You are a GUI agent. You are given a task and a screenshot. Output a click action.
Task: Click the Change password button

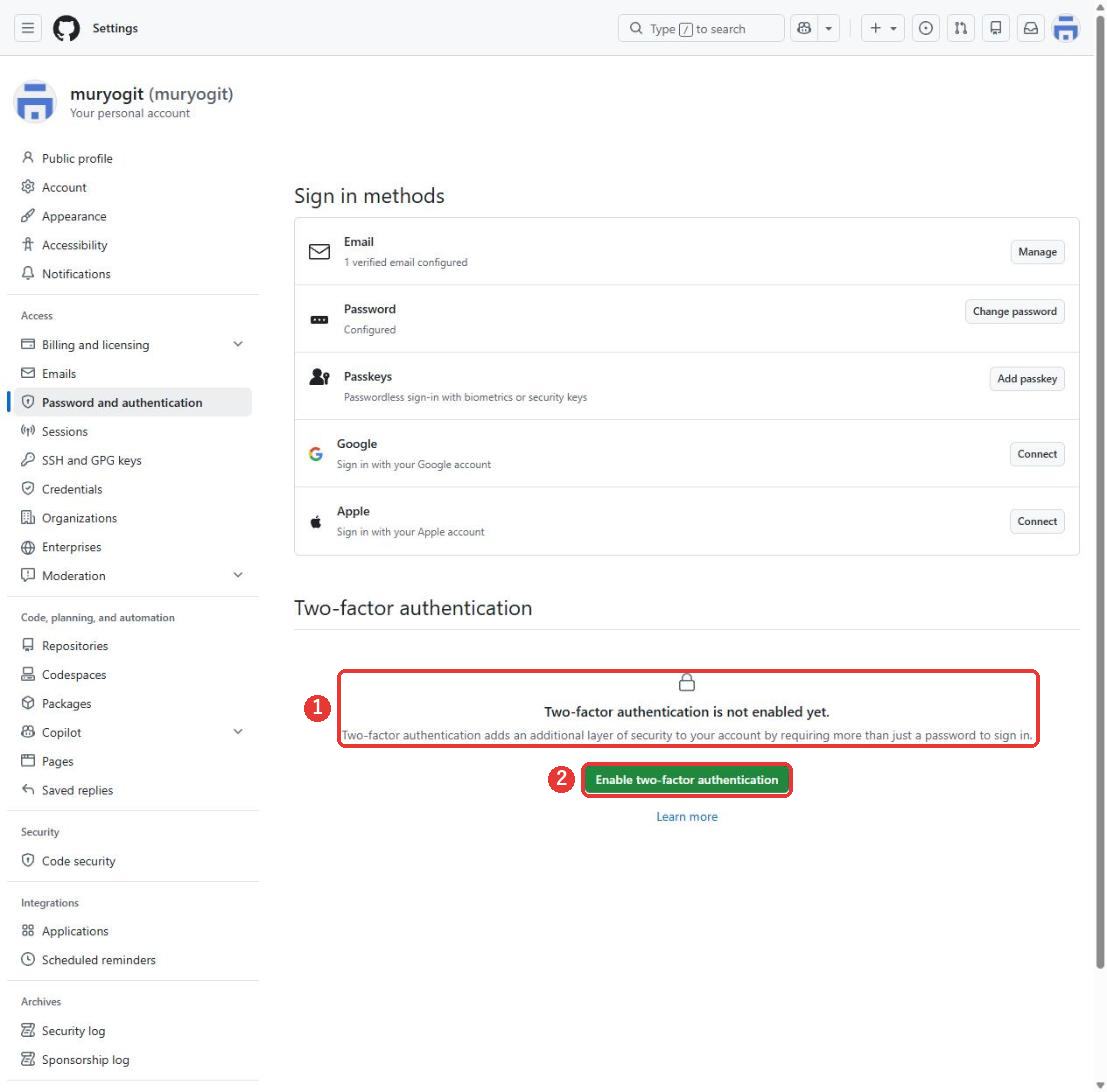pyautogui.click(x=1015, y=311)
